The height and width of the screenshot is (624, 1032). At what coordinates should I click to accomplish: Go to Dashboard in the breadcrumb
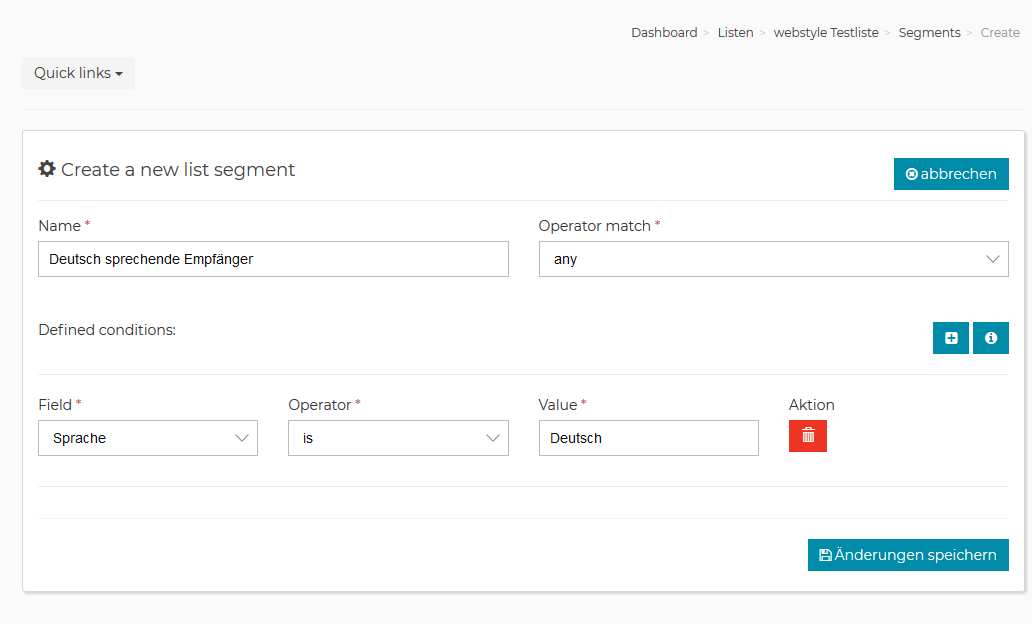point(664,33)
